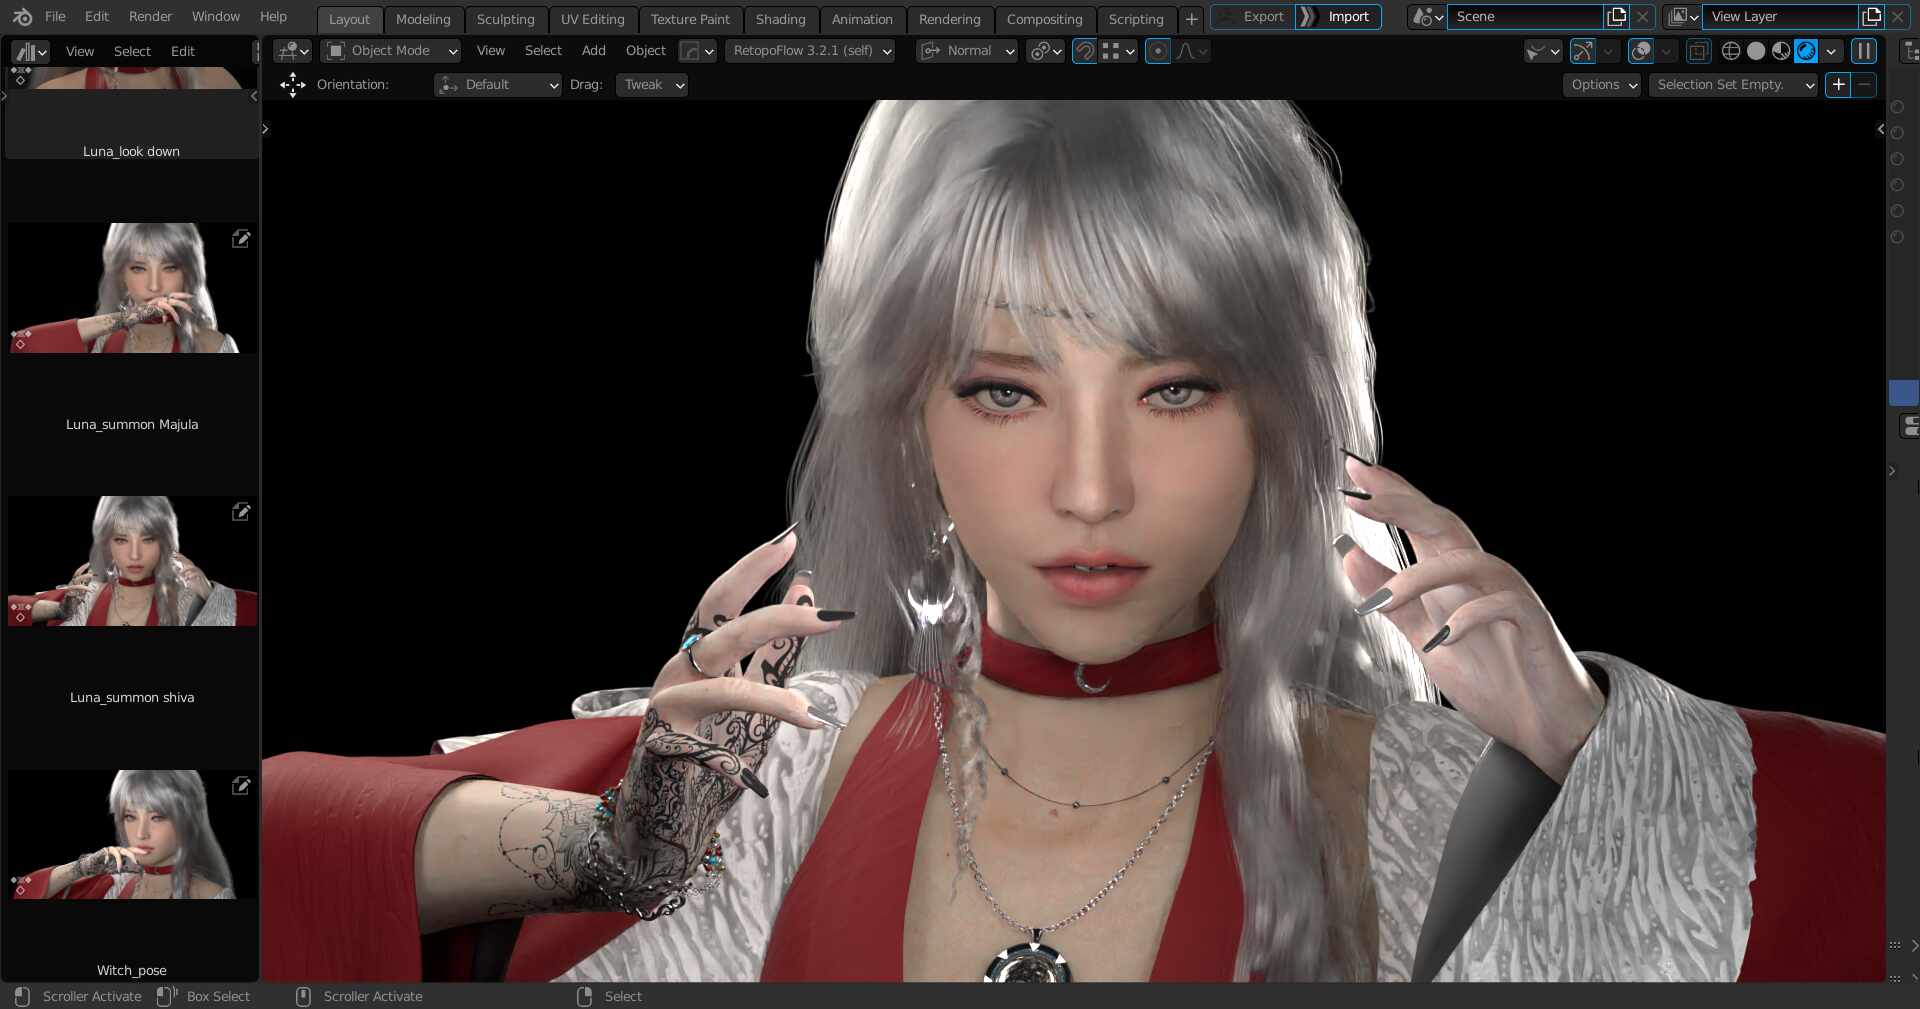Open the Object Mode dropdown

(390, 51)
